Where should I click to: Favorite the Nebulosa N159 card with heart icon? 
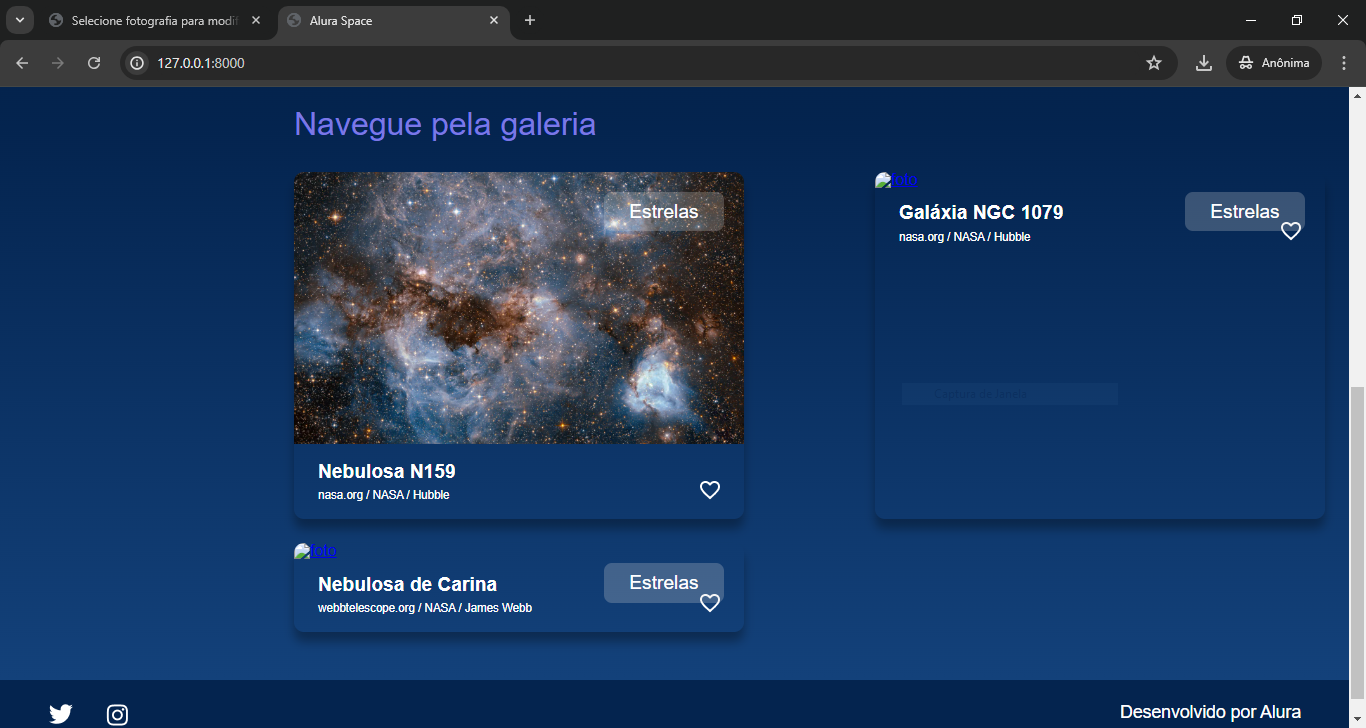[x=710, y=490]
